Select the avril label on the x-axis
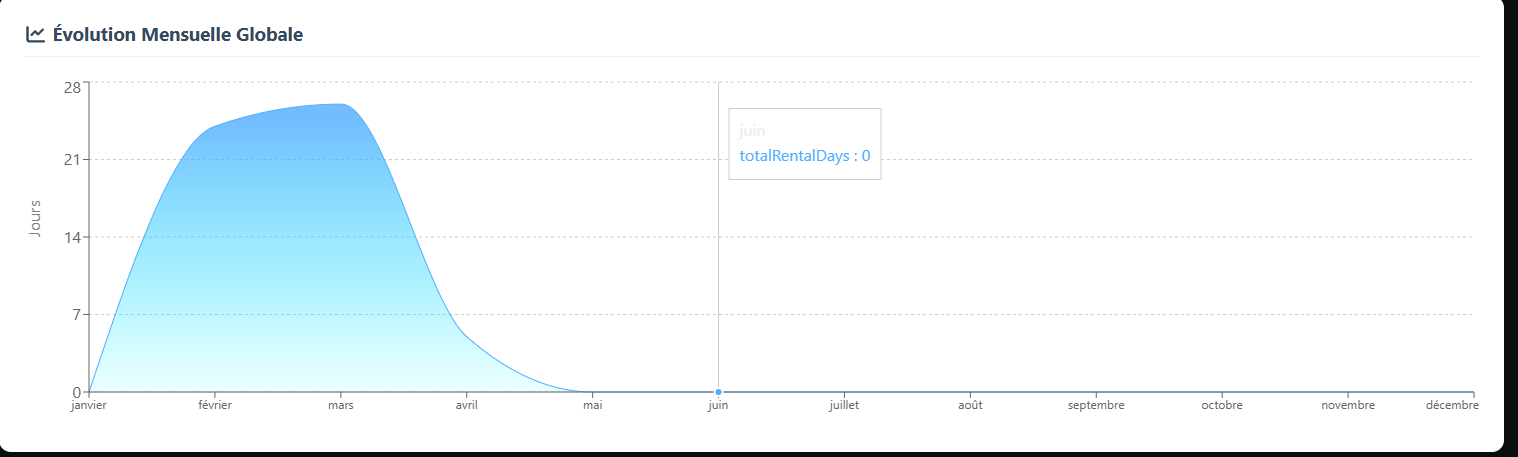The width and height of the screenshot is (1518, 457). point(466,406)
